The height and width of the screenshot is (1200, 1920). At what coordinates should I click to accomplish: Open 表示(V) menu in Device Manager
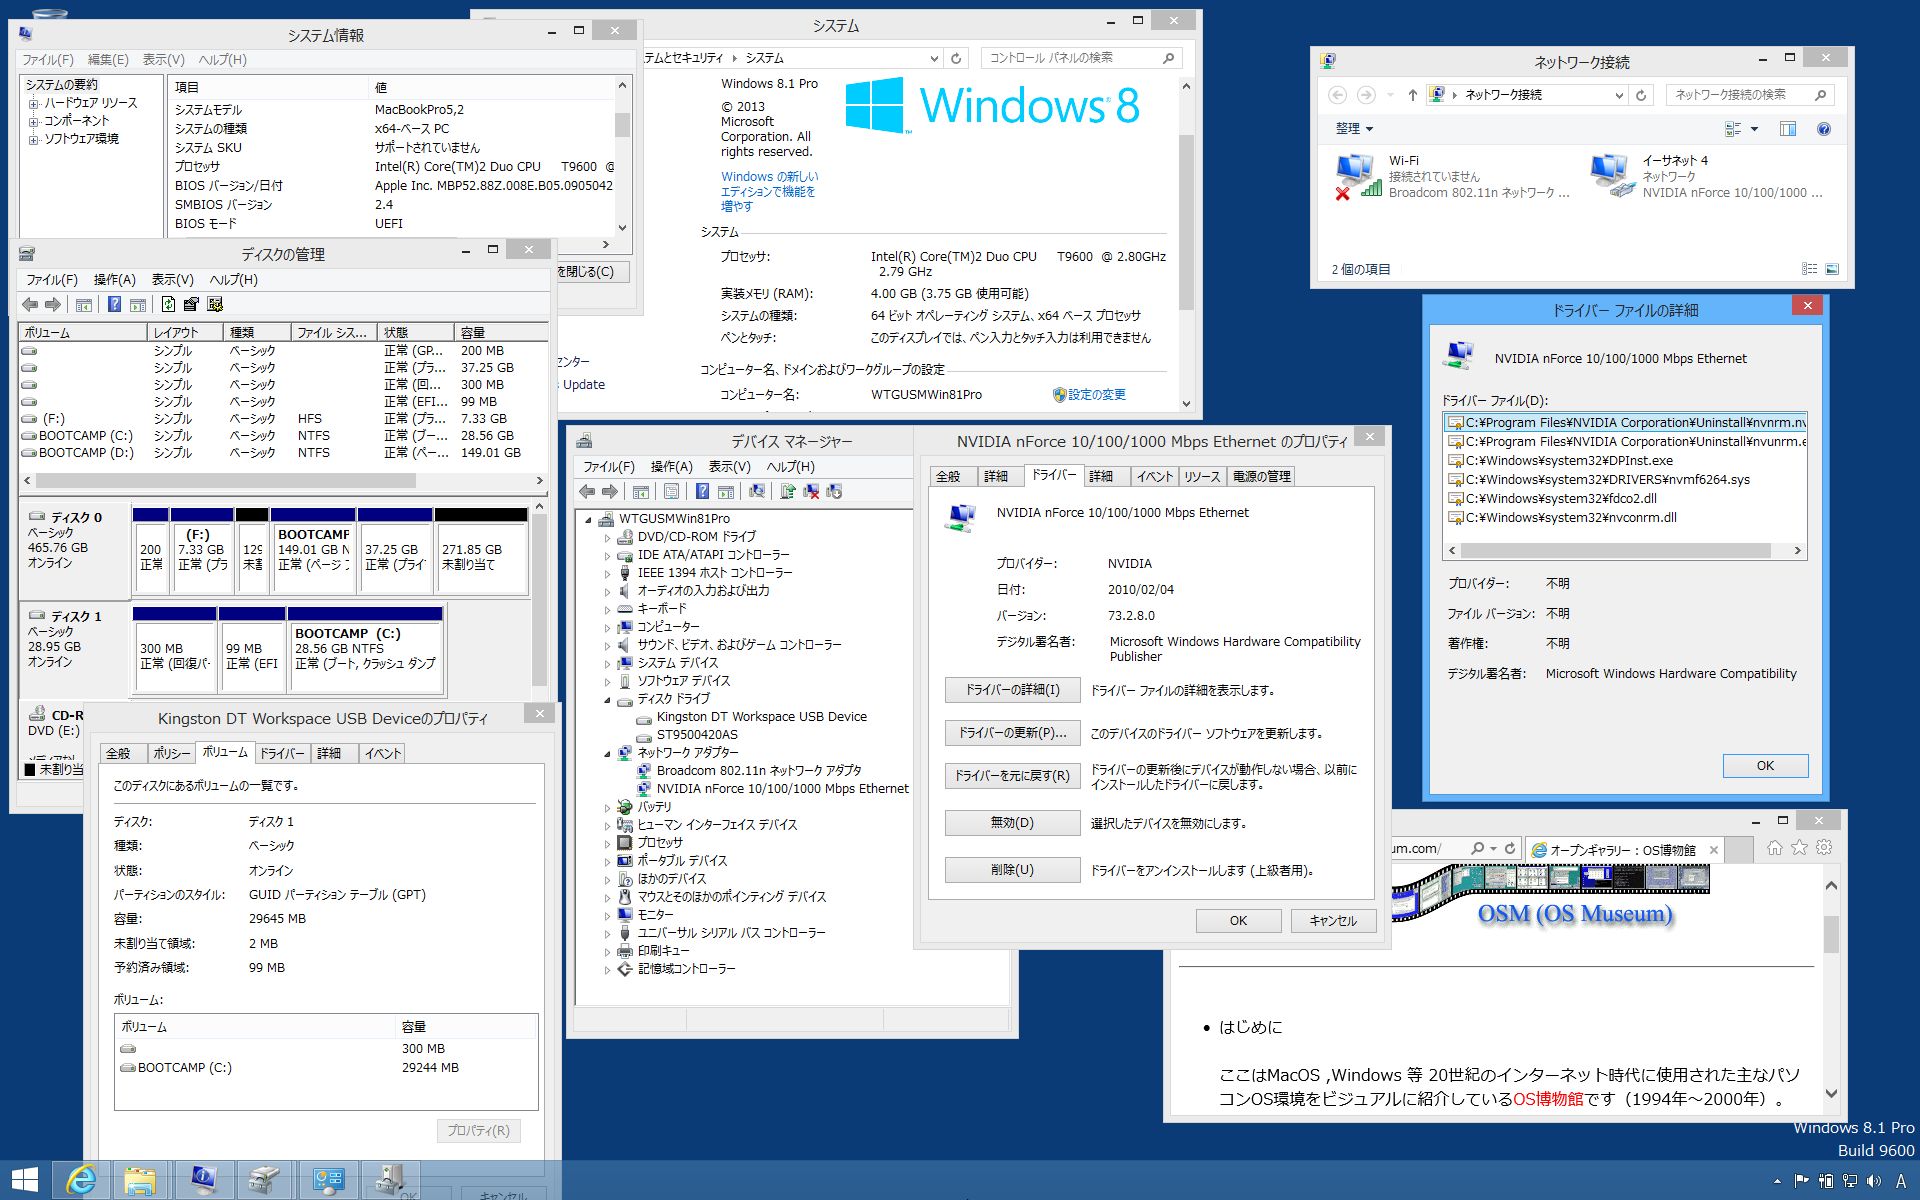click(729, 467)
